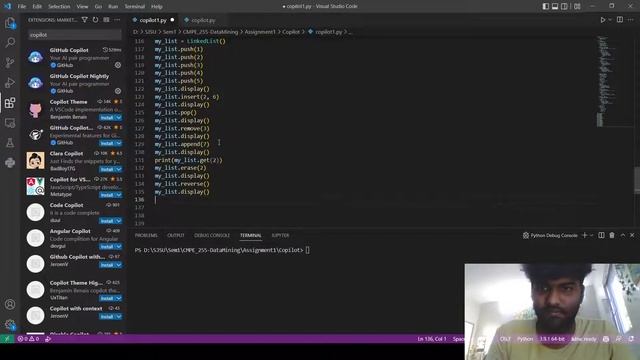Open the Search view in activity bar
The width and height of the screenshot is (640, 360).
[x=10, y=42]
